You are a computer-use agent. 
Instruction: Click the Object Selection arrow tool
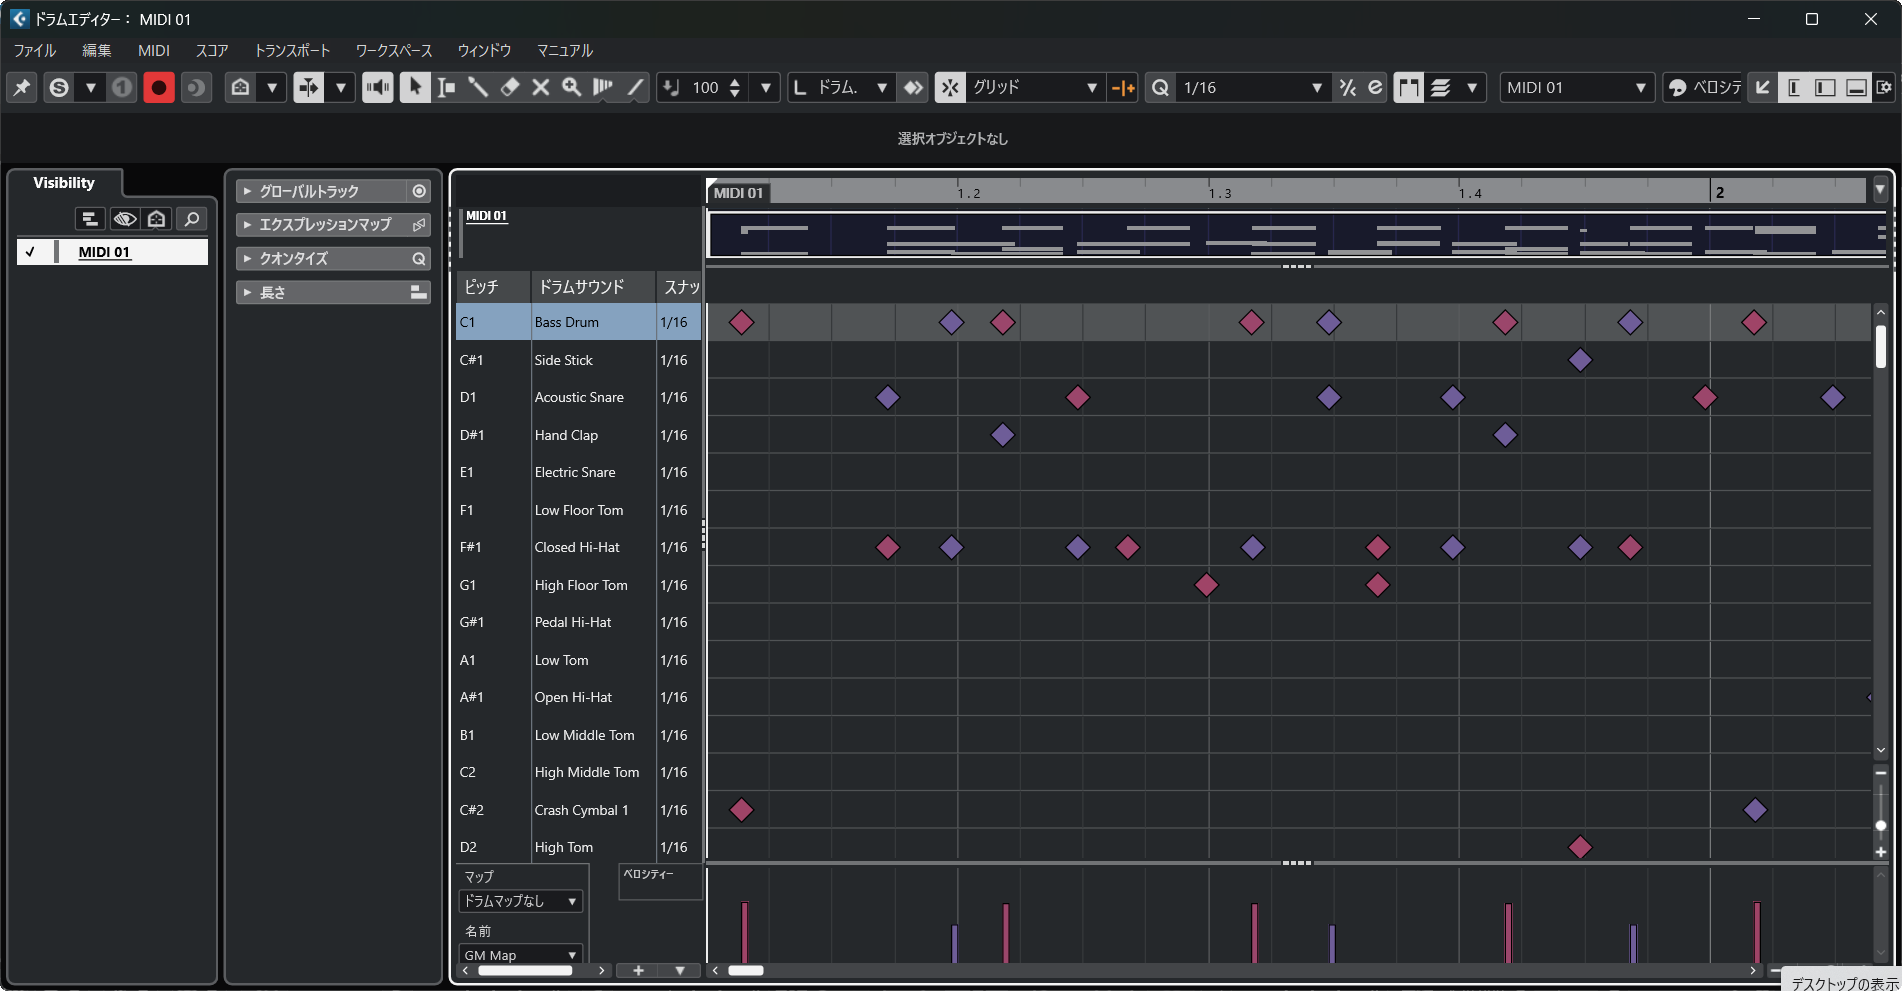(415, 88)
